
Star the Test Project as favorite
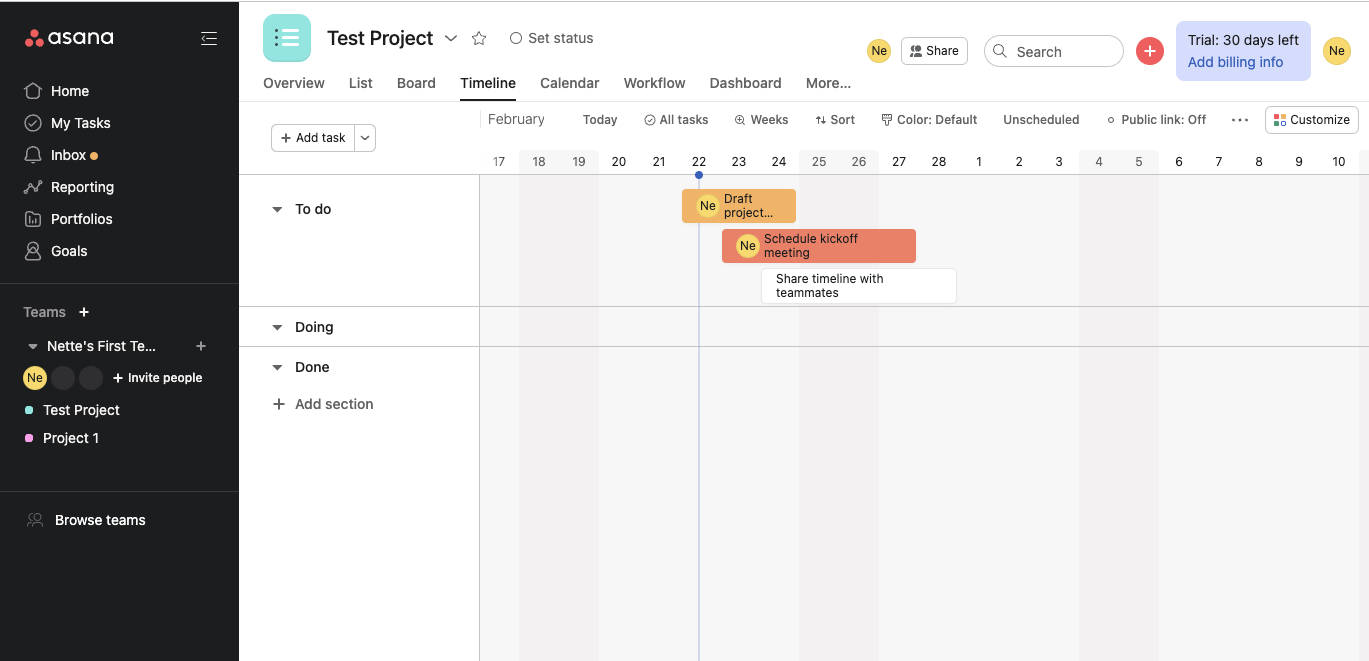pyautogui.click(x=479, y=38)
